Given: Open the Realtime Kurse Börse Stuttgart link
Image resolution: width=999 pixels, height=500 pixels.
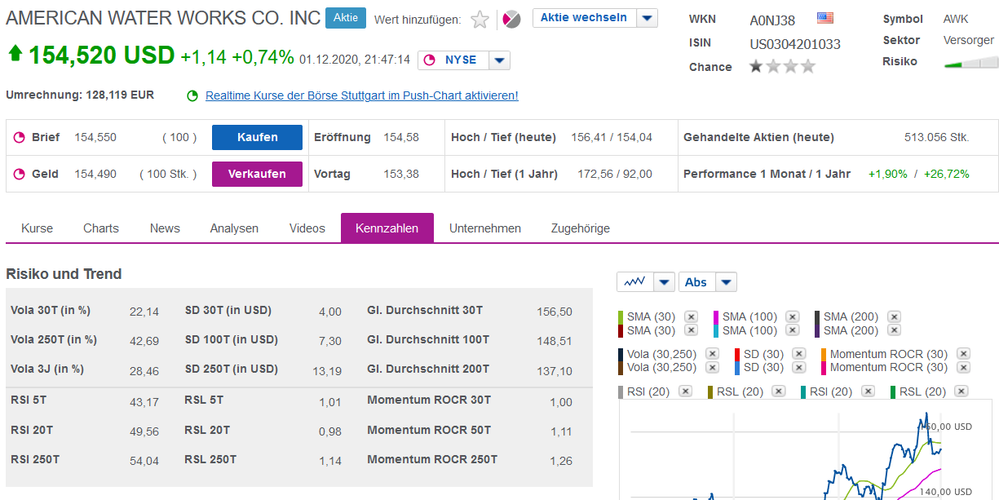Looking at the screenshot, I should 361,96.
